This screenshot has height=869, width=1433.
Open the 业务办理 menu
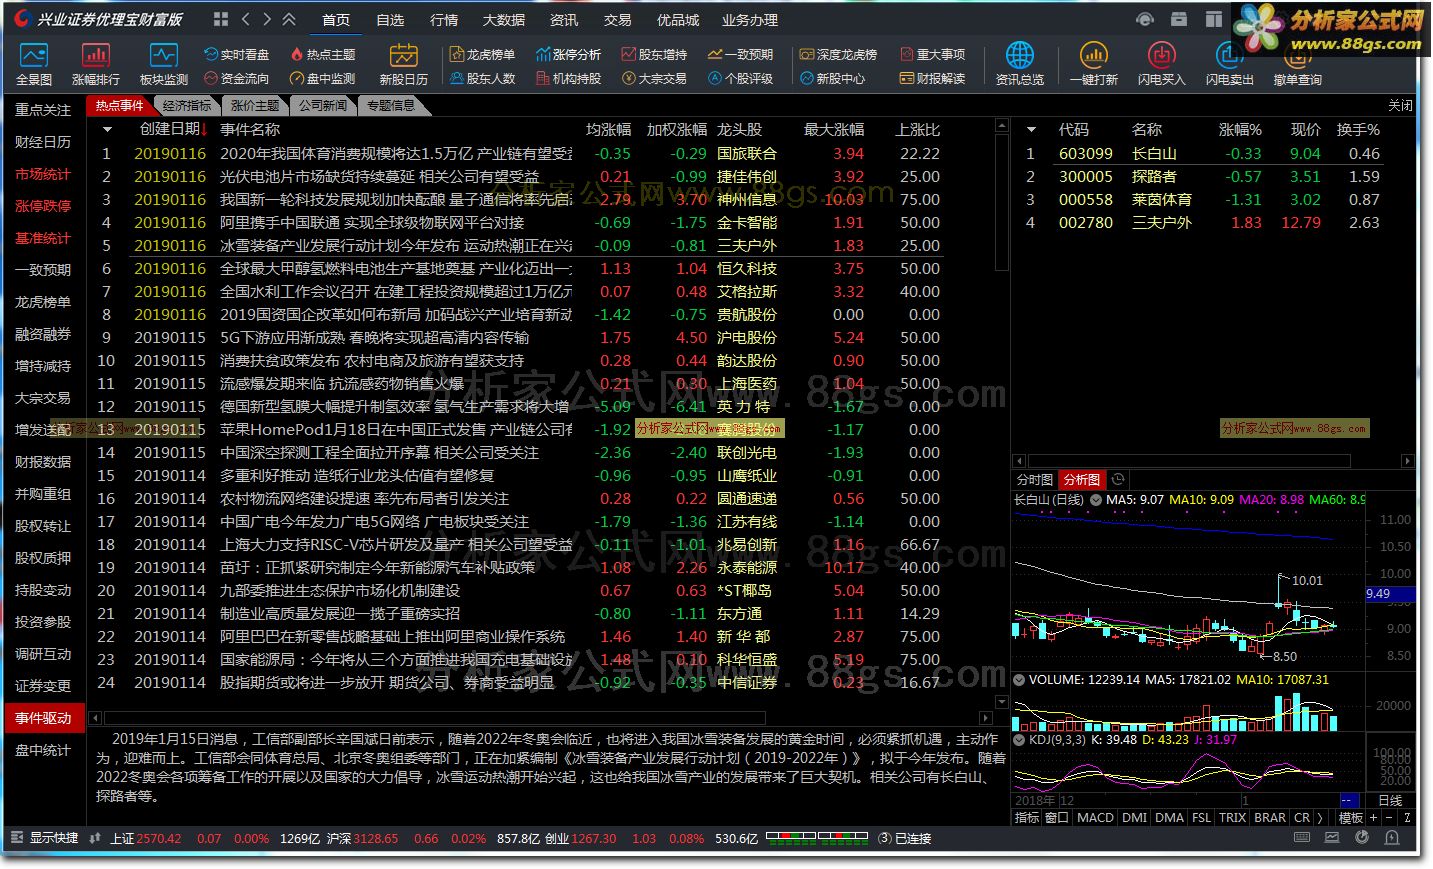click(750, 20)
